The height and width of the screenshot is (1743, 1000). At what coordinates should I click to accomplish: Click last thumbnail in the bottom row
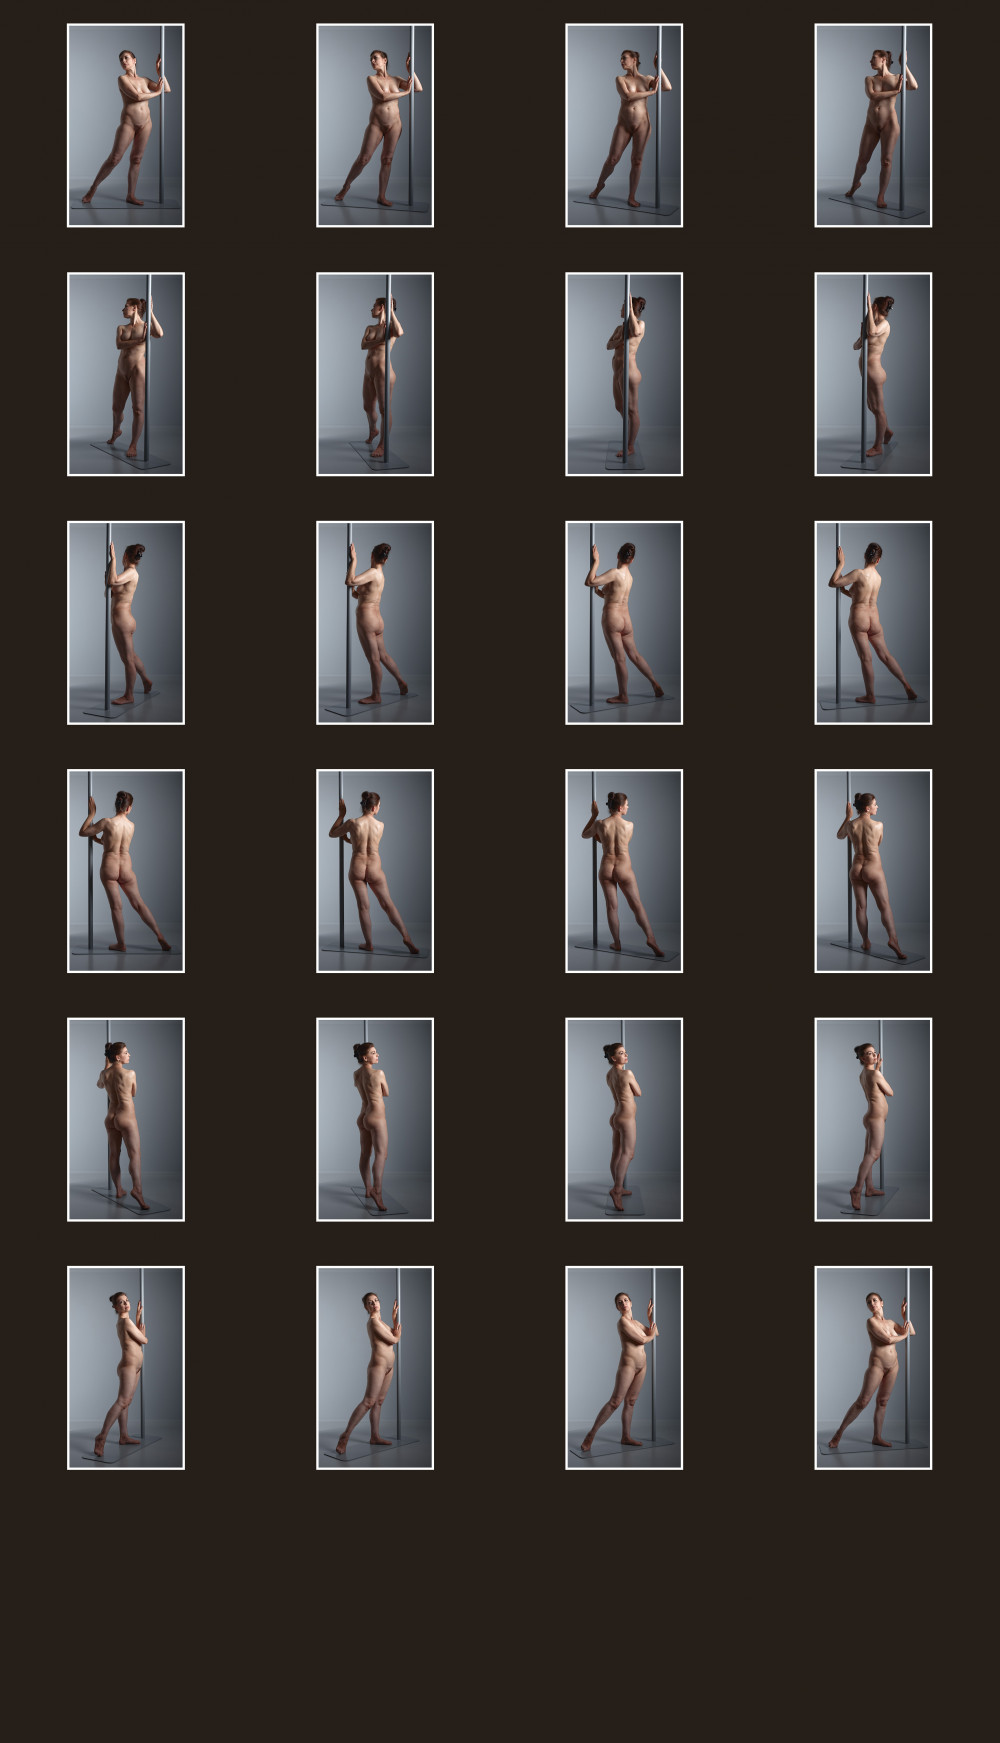click(873, 1368)
